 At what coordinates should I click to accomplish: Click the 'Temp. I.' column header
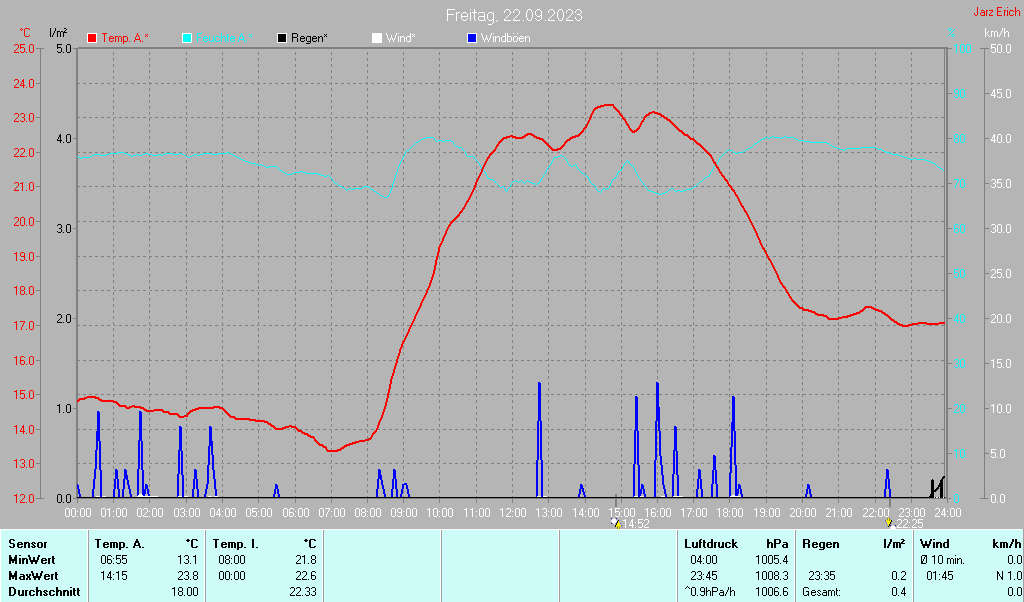[236, 544]
